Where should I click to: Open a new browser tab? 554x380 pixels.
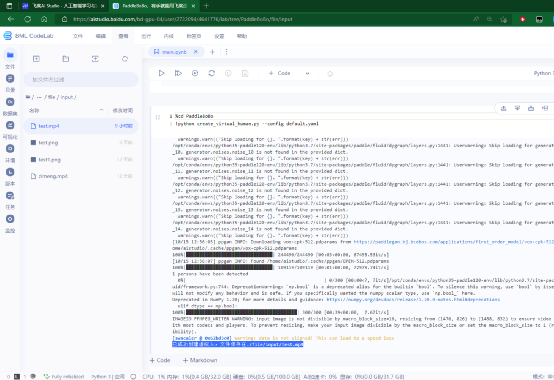(x=206, y=6)
